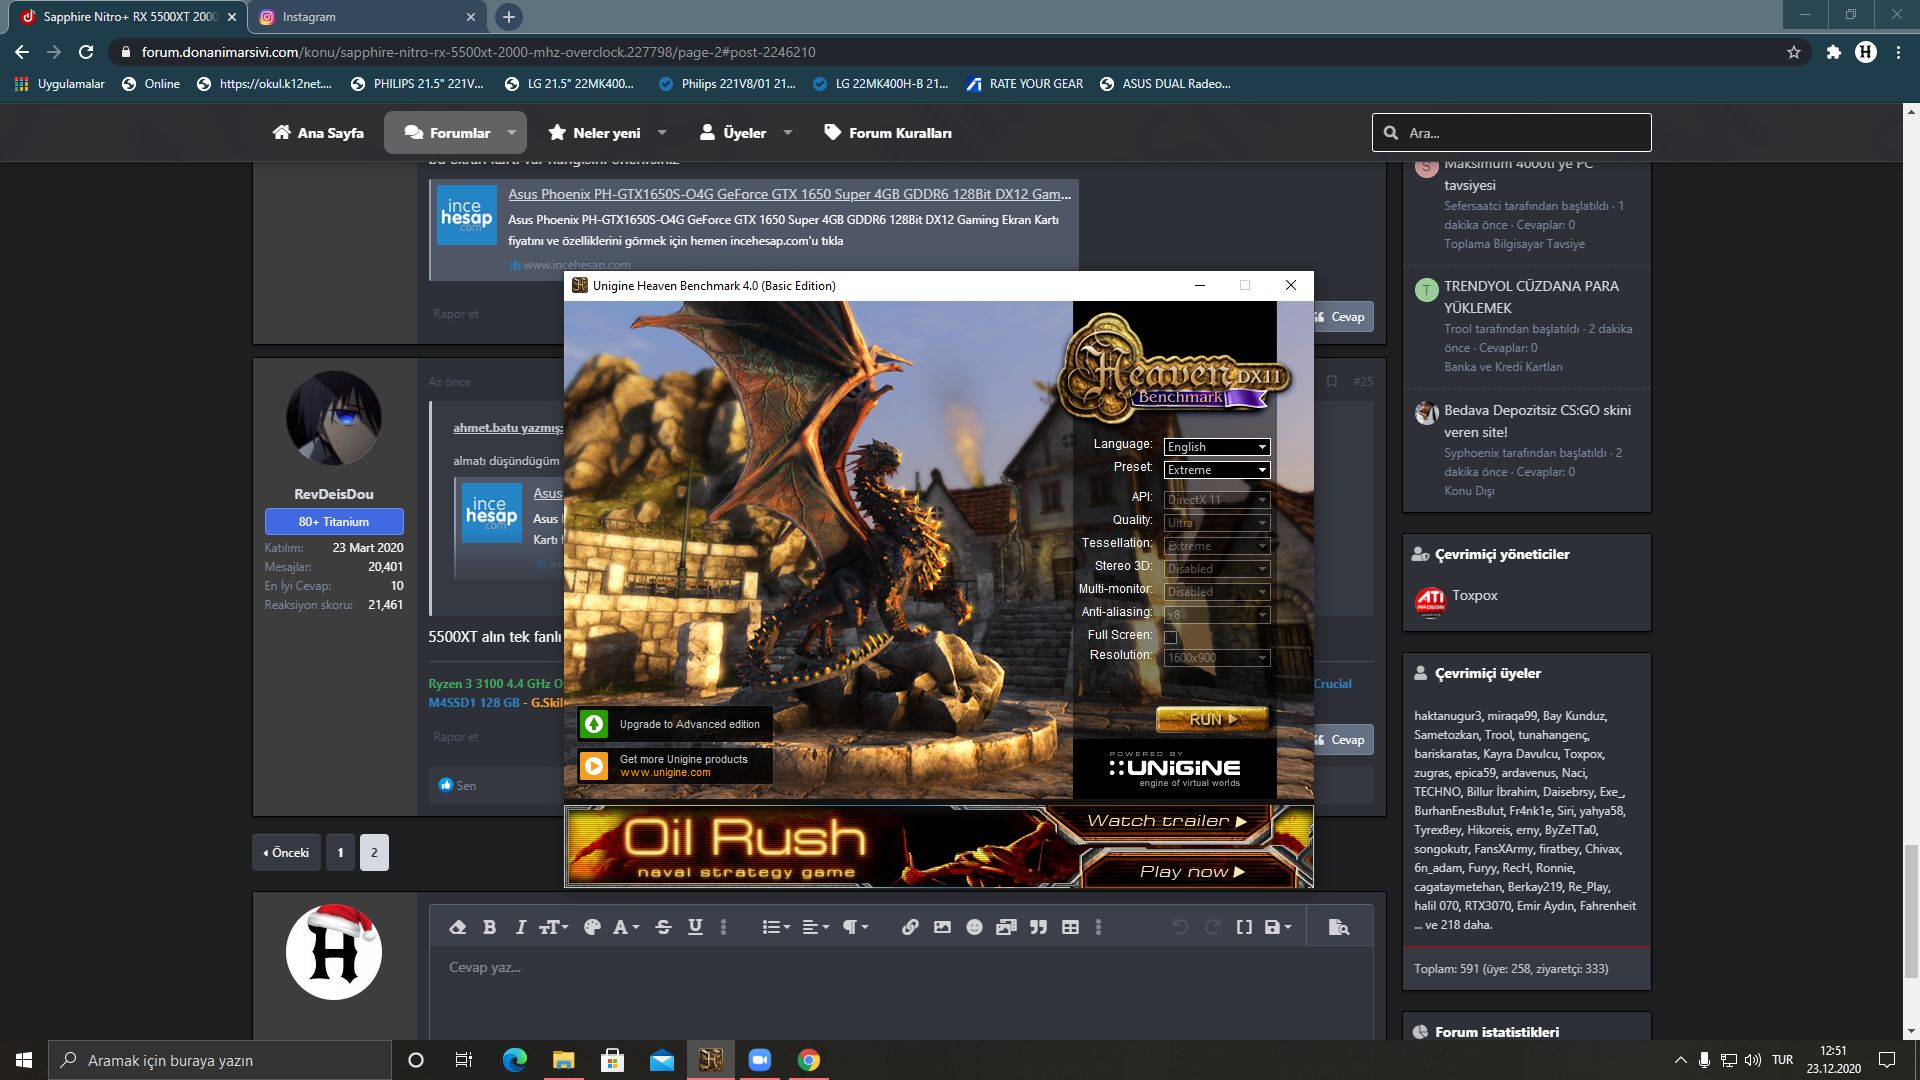Click the RevDeisDou username link
Image resolution: width=1920 pixels, height=1080 pixels.
point(334,494)
